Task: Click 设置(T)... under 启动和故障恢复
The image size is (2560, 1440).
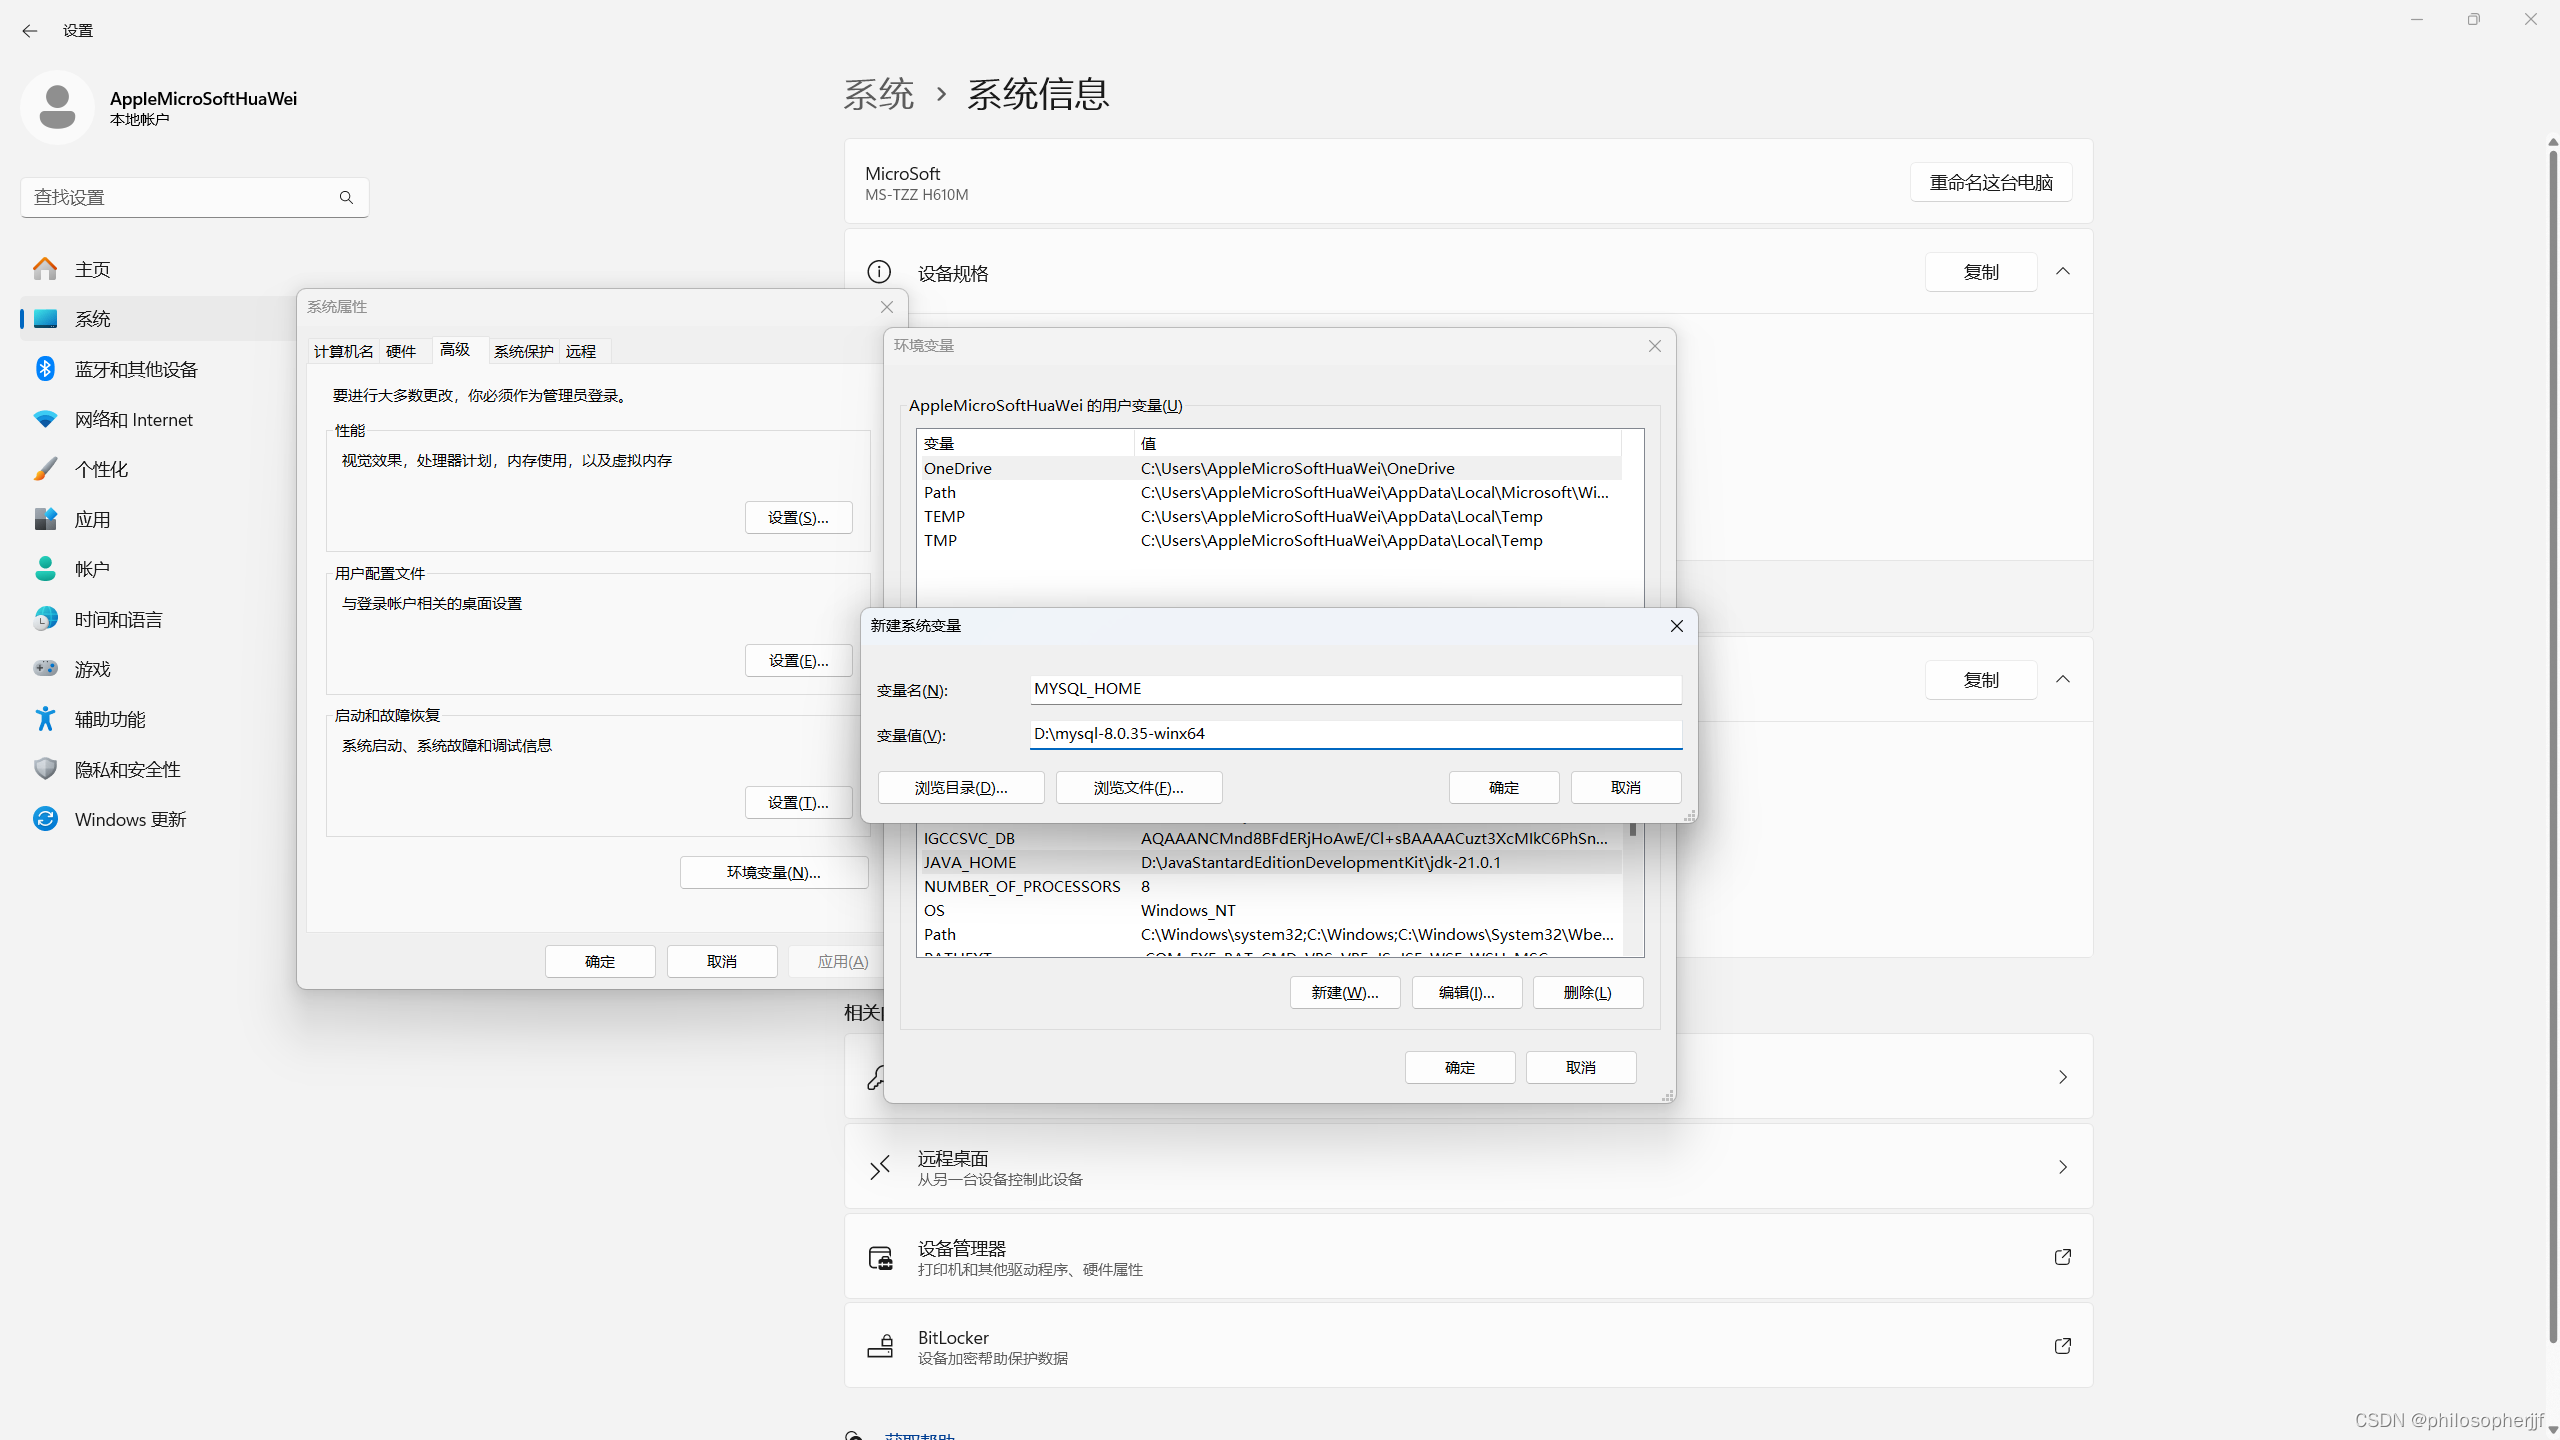Action: pos(798,803)
